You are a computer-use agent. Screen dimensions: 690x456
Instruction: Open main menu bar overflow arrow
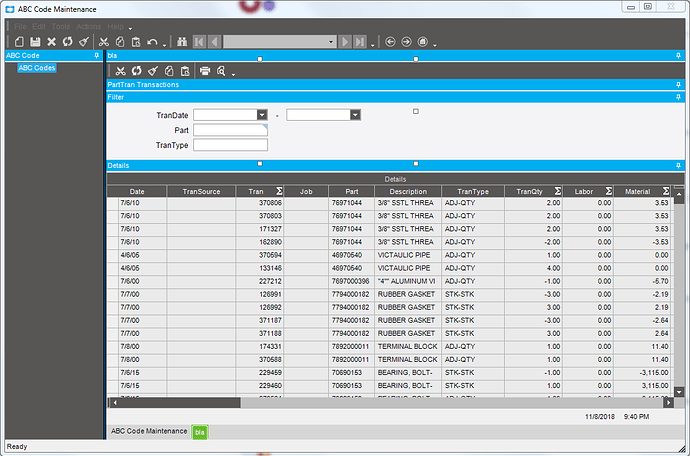(x=130, y=29)
